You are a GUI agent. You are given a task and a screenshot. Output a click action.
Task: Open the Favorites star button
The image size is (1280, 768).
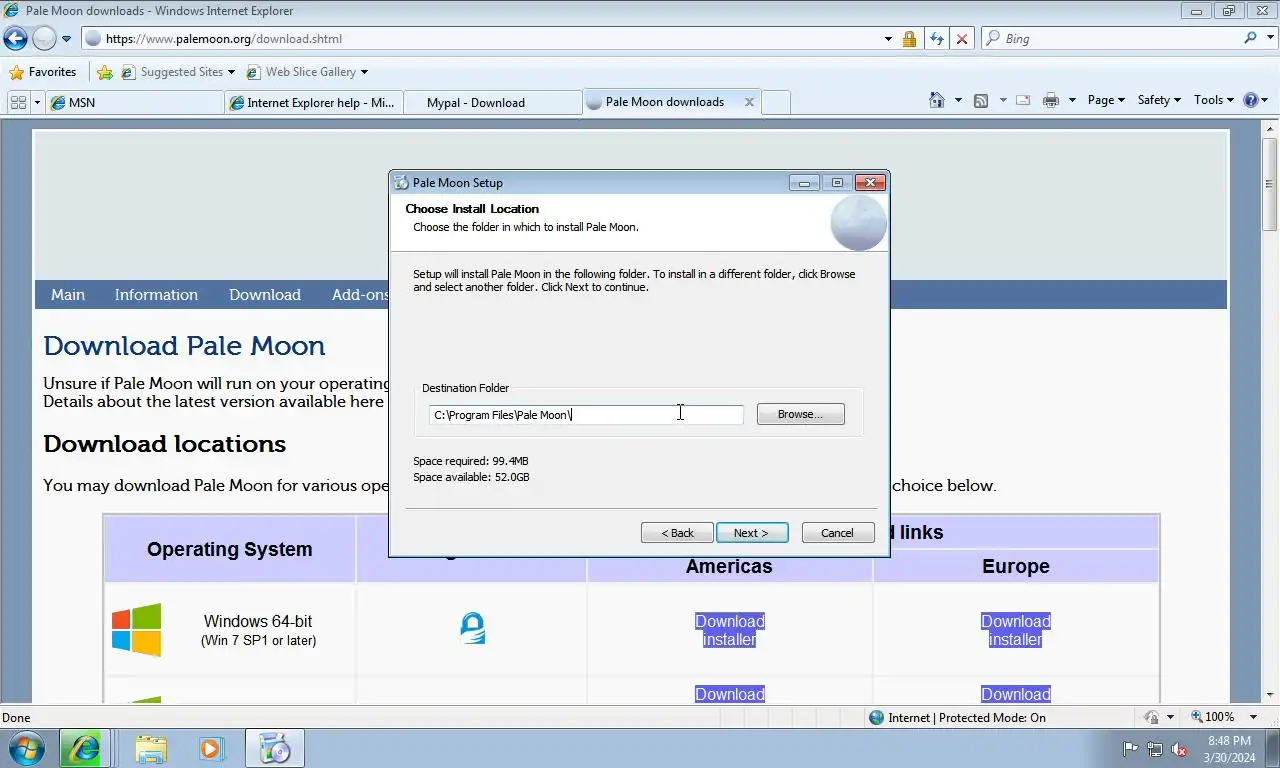(x=43, y=72)
